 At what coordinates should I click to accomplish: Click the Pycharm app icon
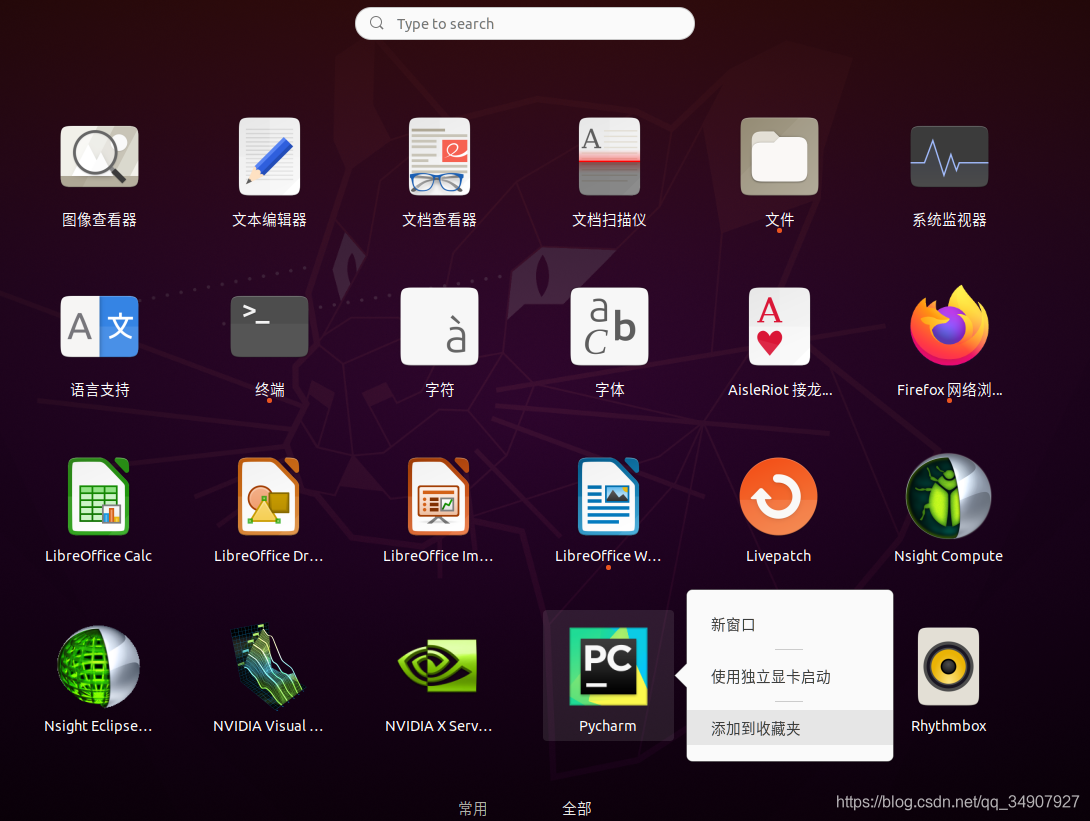click(x=608, y=666)
